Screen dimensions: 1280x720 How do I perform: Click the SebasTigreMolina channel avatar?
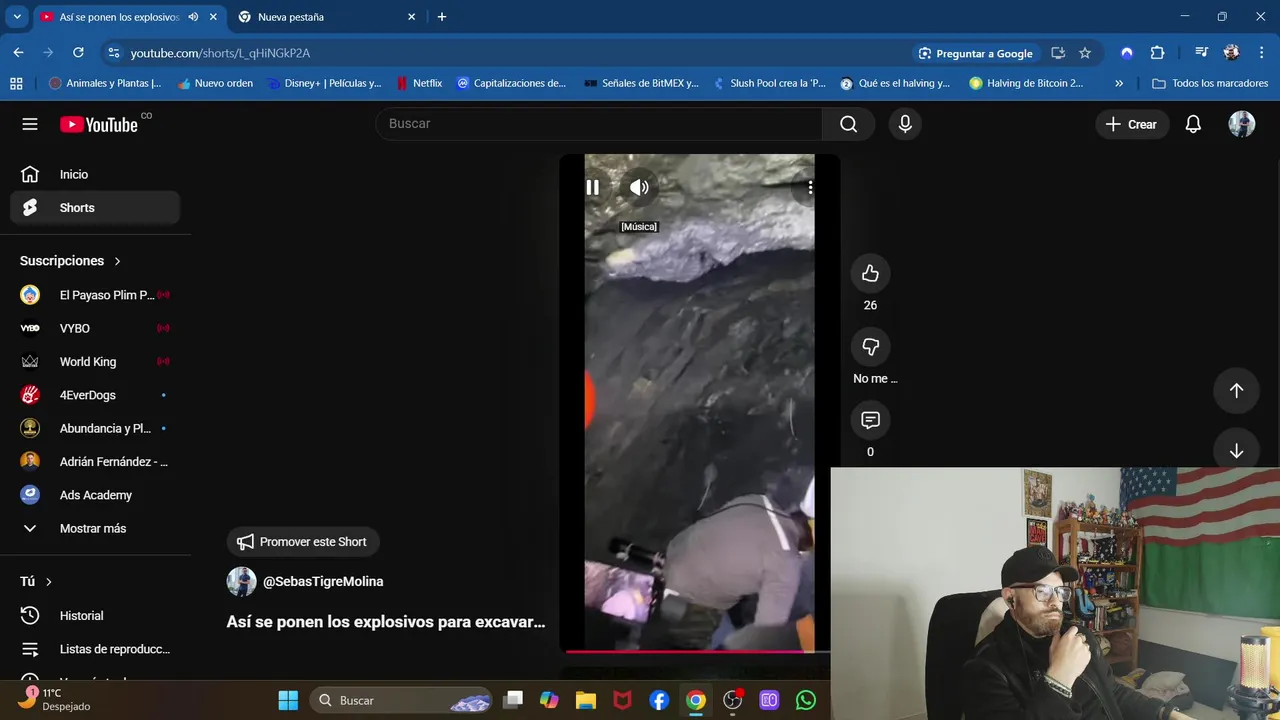(x=242, y=581)
